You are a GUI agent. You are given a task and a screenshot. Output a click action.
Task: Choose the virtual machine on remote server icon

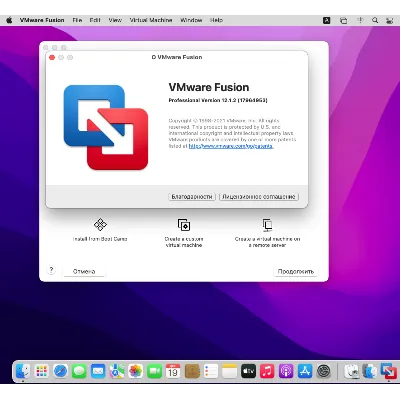pyautogui.click(x=267, y=225)
